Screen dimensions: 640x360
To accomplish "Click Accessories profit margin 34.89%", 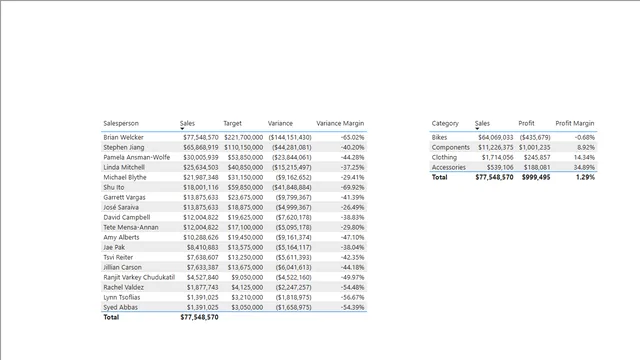I will point(584,167).
